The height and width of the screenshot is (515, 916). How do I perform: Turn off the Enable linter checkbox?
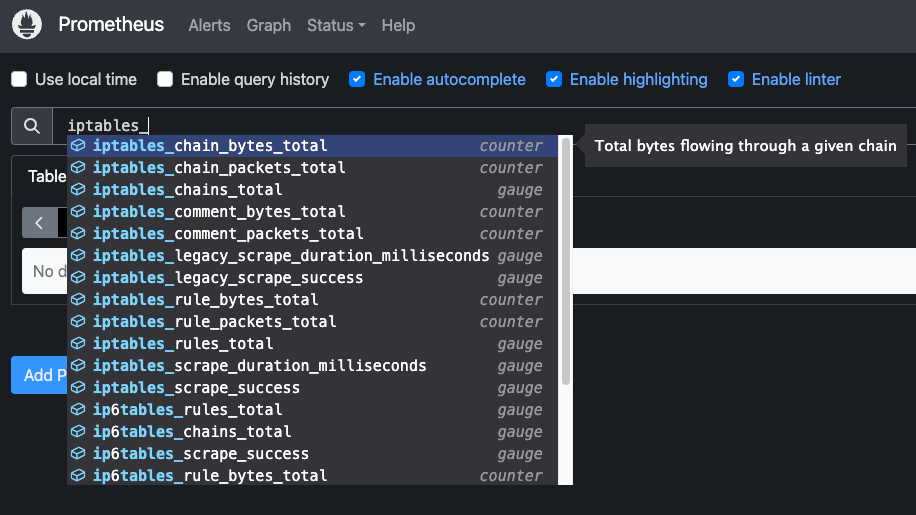click(736, 79)
